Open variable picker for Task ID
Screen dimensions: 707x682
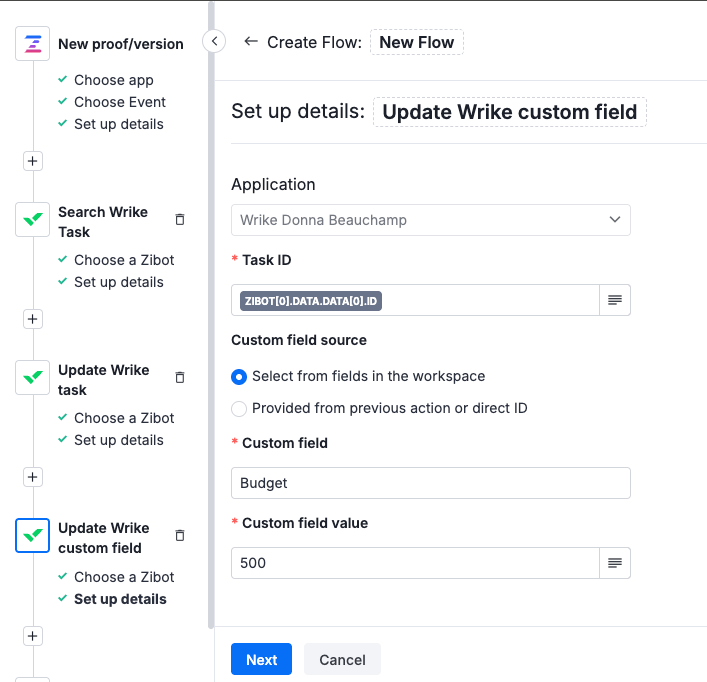pyautogui.click(x=615, y=300)
